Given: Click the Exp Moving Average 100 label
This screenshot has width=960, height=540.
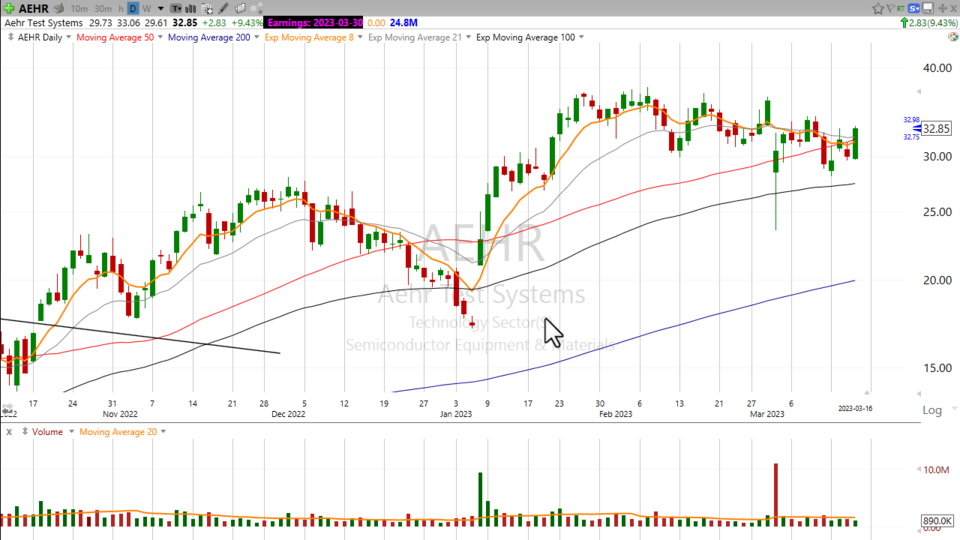Looking at the screenshot, I should pos(526,37).
